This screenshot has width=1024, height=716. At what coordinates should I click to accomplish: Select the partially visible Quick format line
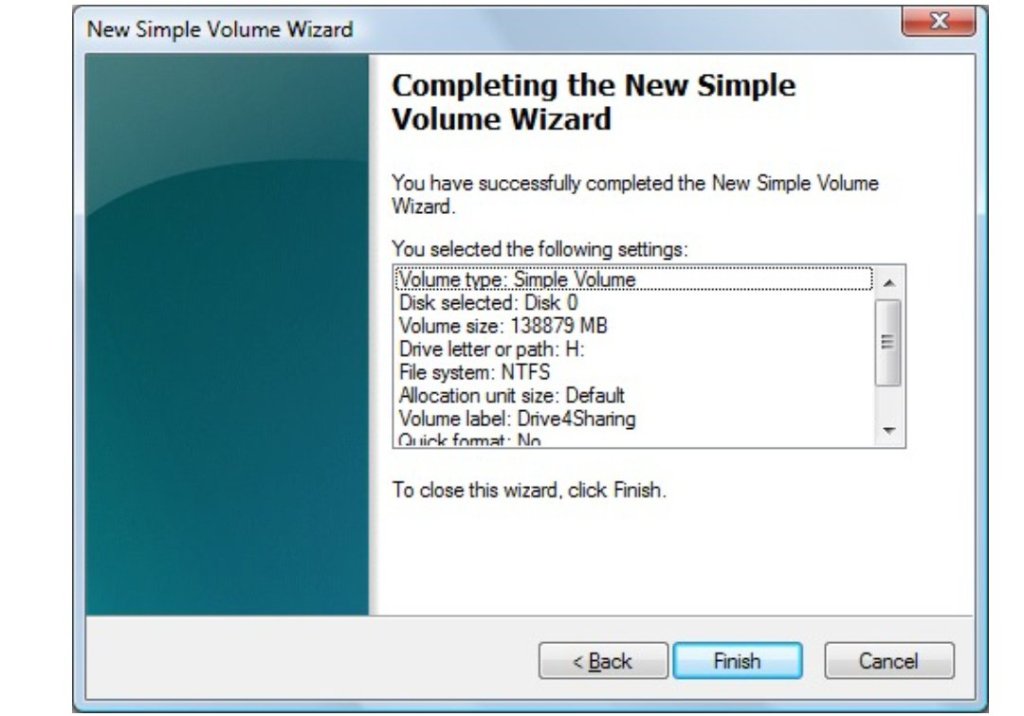634,439
